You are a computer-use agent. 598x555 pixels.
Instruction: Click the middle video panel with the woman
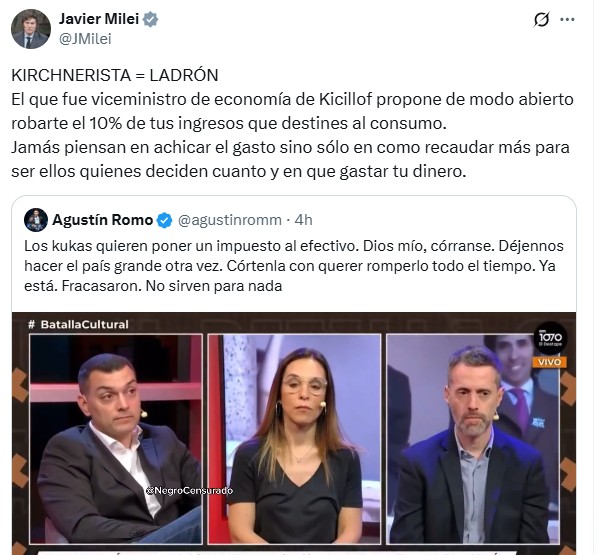tap(294, 439)
